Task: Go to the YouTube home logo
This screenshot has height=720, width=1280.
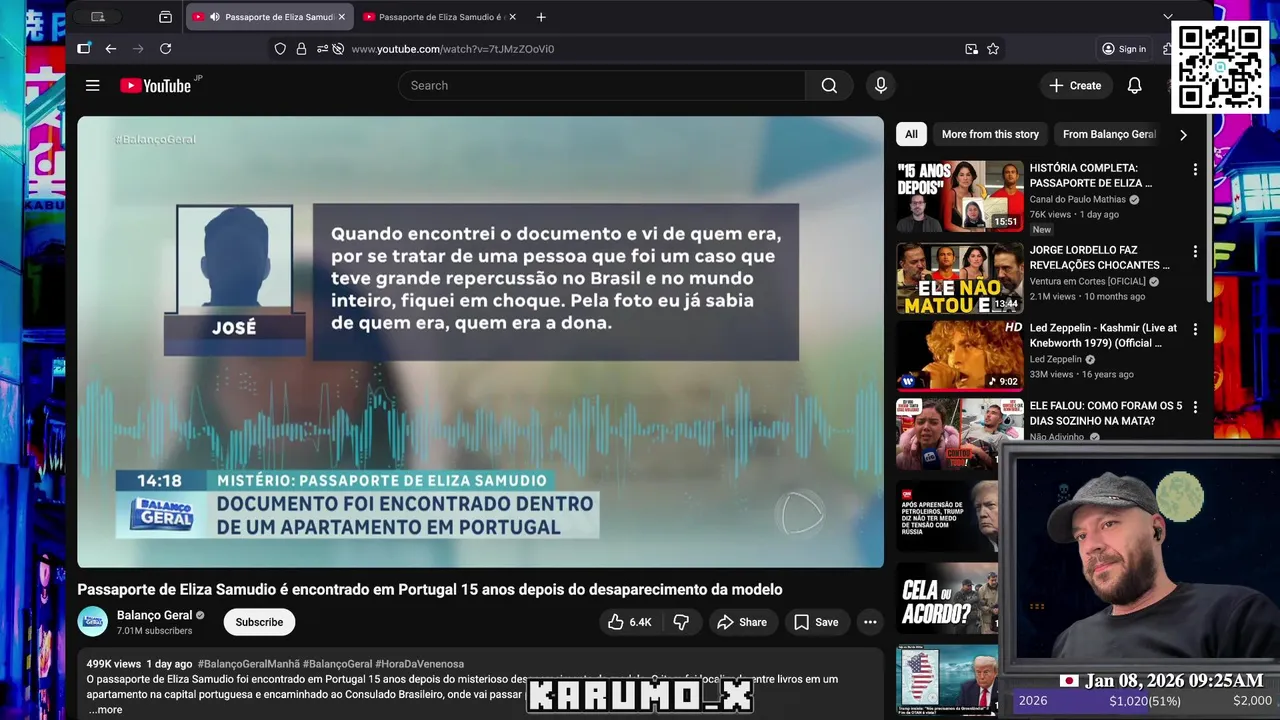Action: point(156,86)
